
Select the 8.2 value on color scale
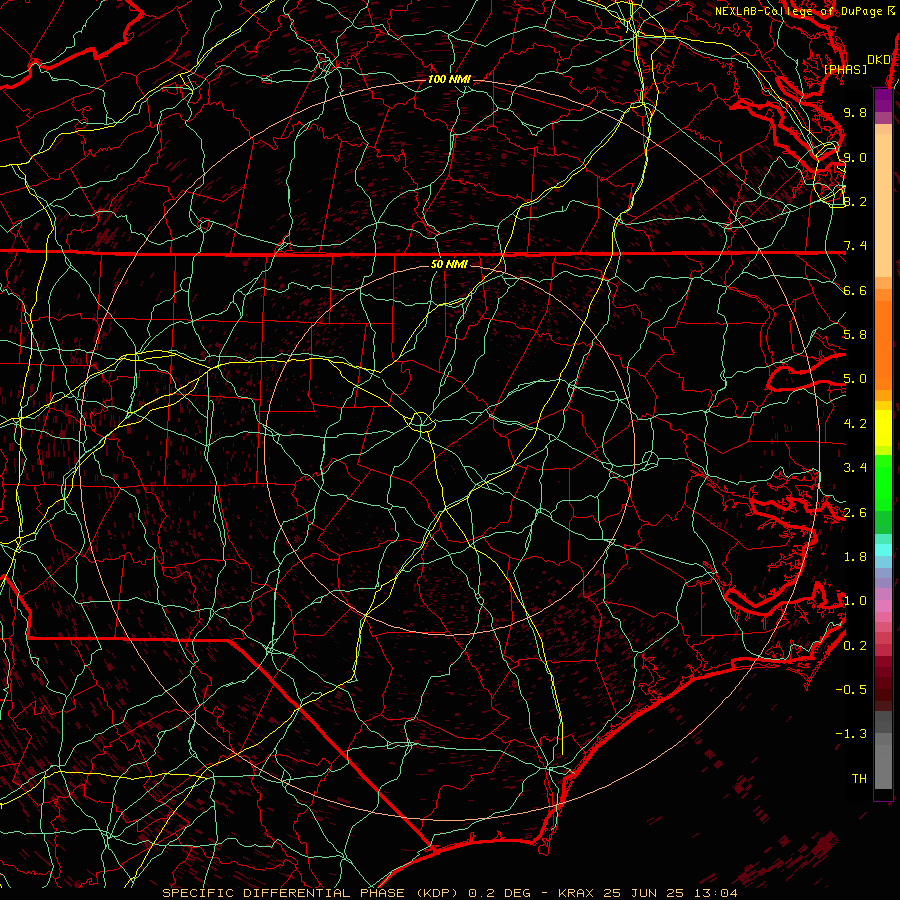[855, 201]
